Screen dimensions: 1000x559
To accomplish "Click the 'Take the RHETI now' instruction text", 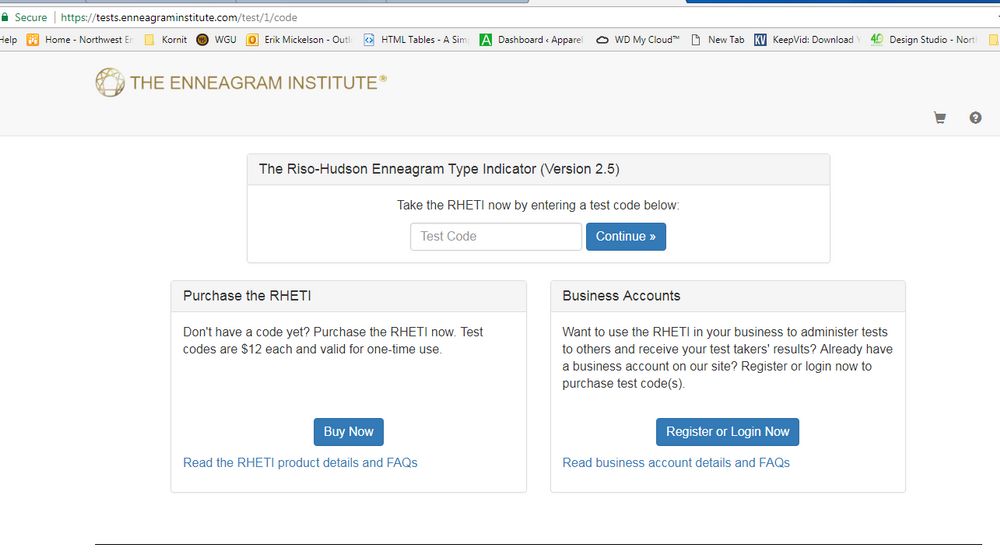I will click(538, 205).
